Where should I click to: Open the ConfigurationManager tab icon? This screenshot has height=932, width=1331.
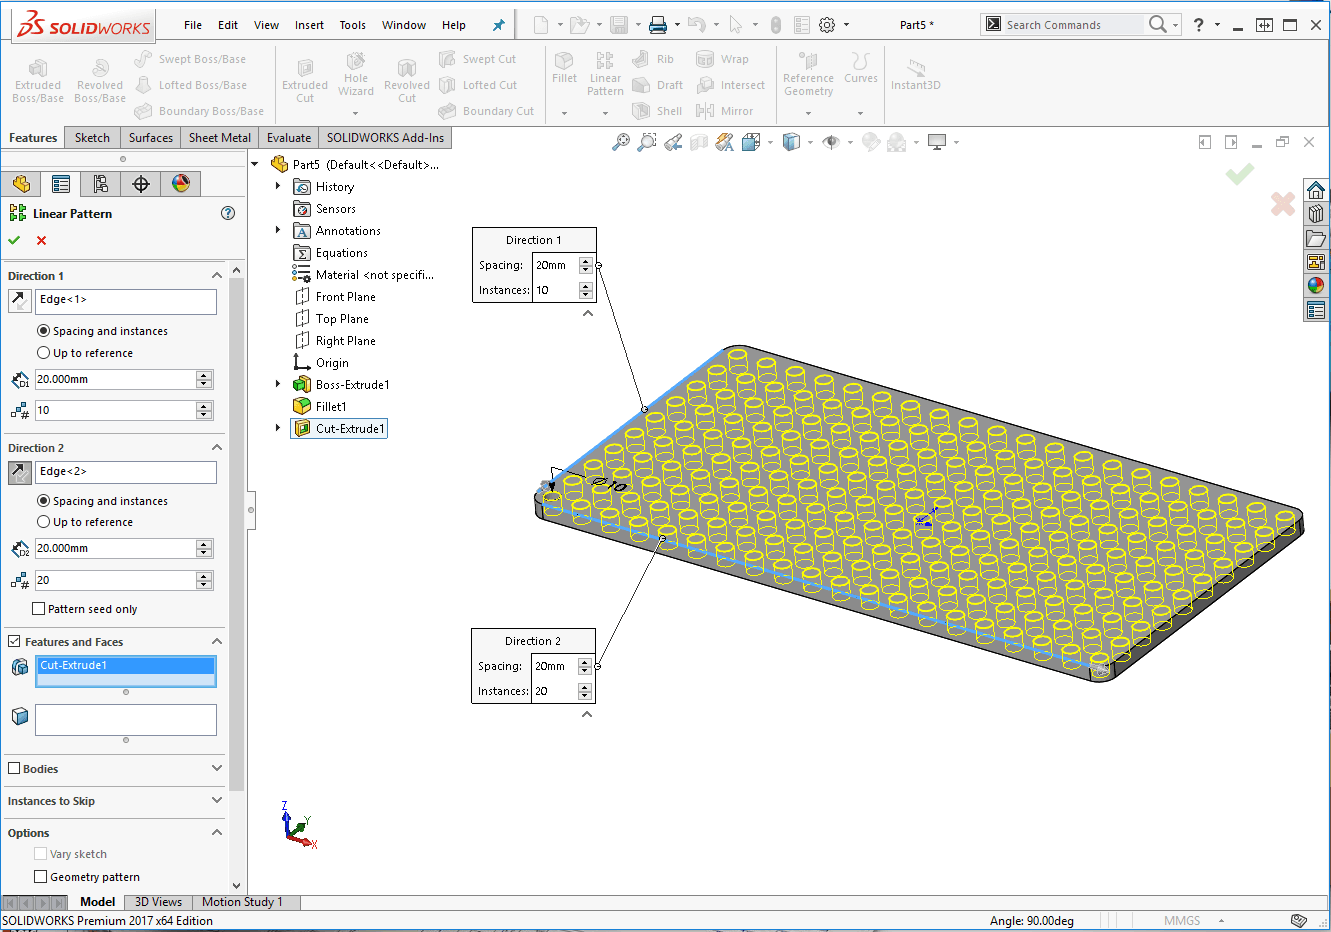click(x=100, y=184)
